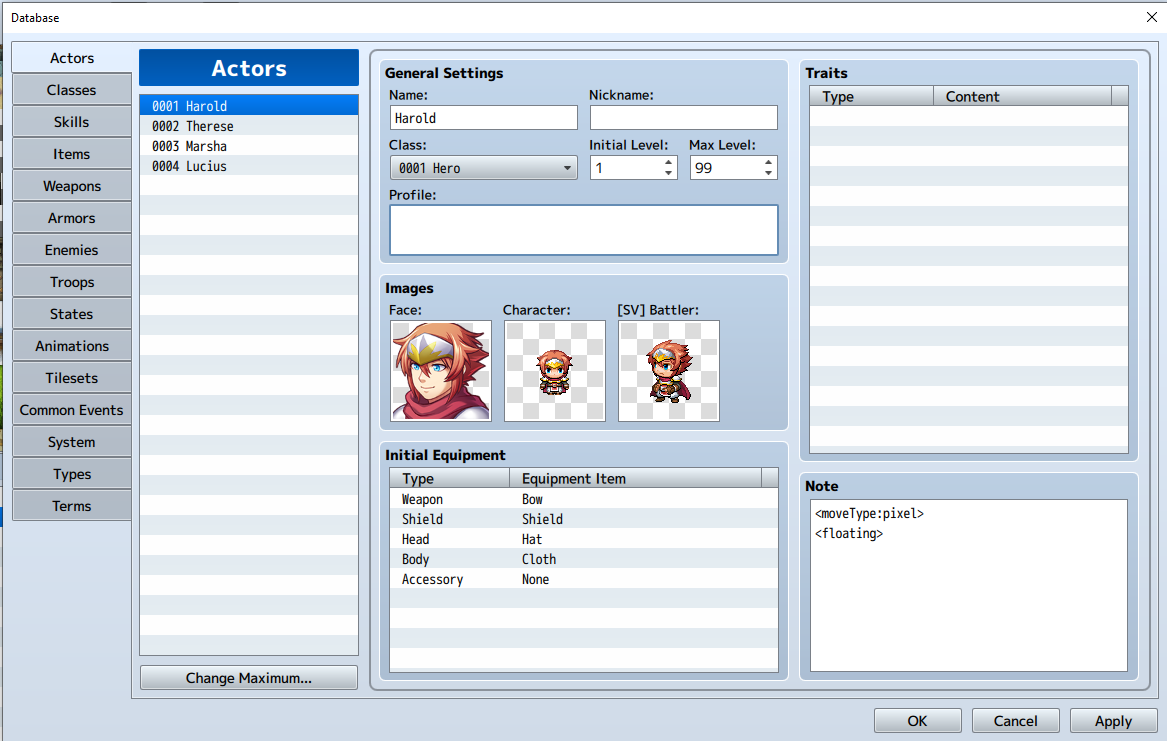
Task: Open the Skills section
Action: click(x=71, y=121)
